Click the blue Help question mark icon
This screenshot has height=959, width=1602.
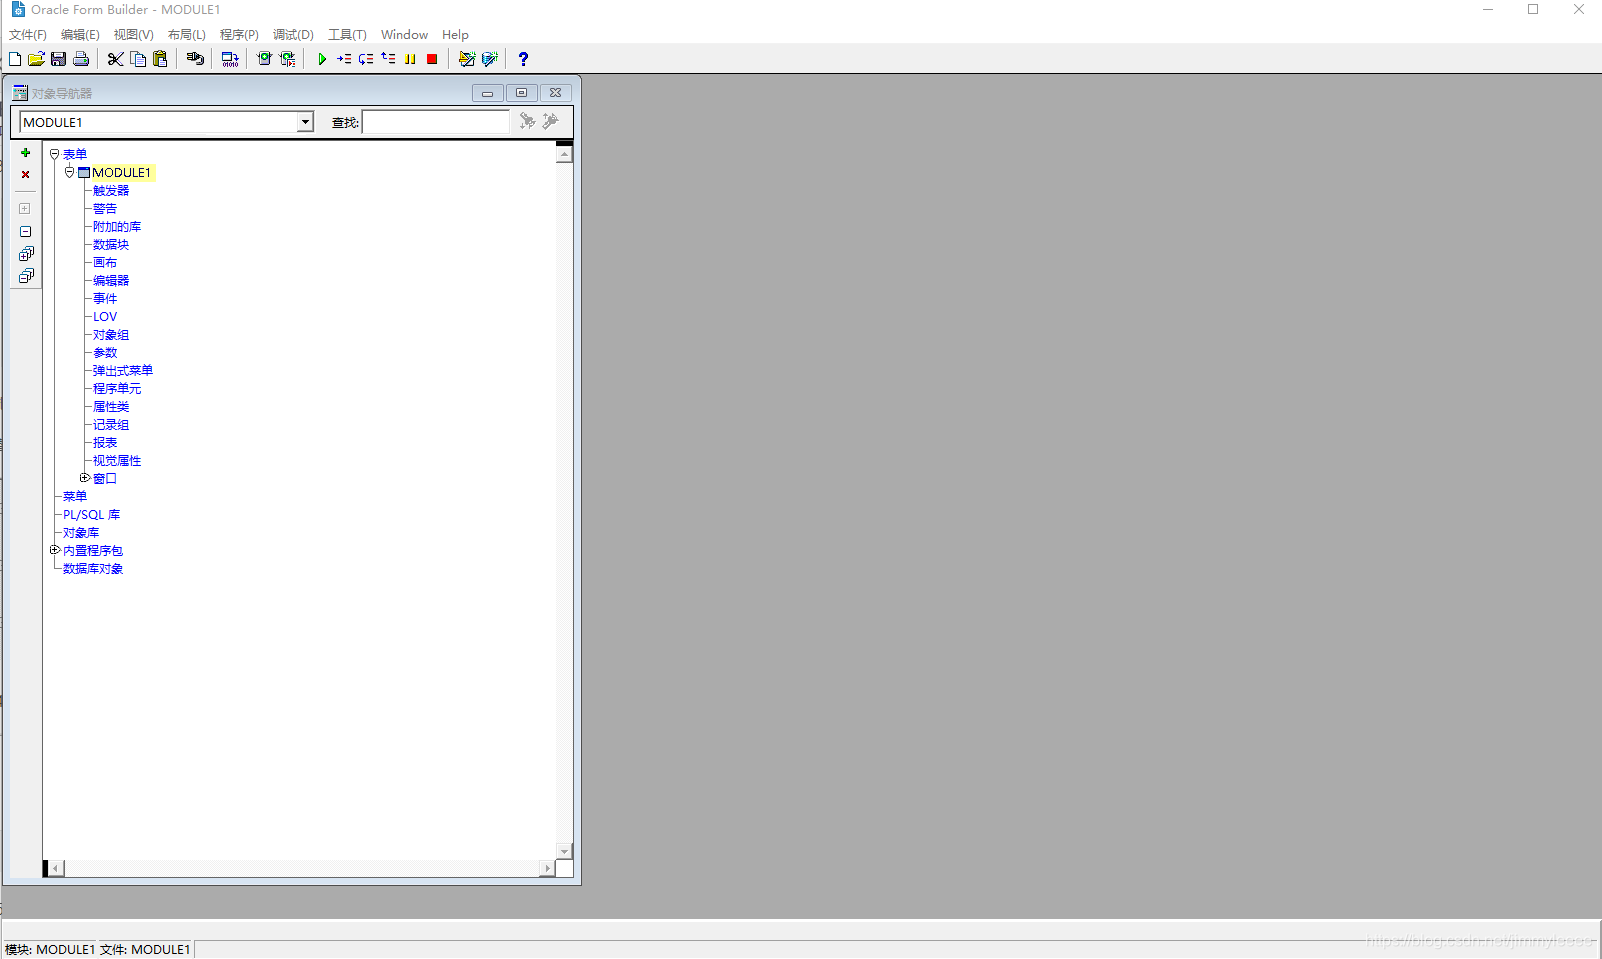523,59
